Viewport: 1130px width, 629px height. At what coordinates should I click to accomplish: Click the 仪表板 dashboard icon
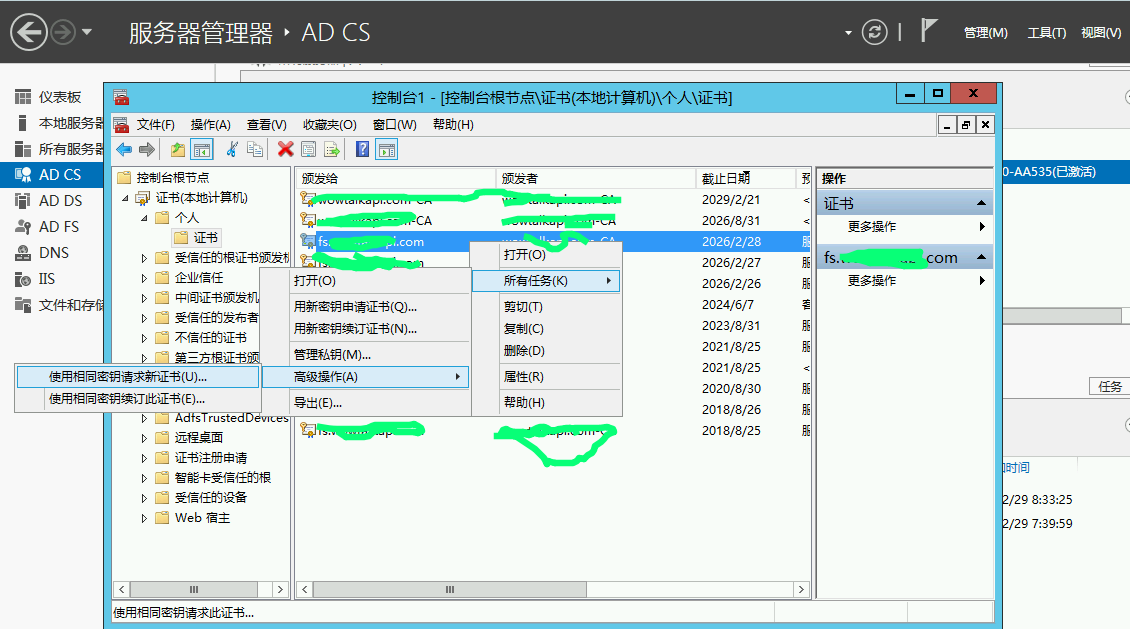click(x=23, y=97)
